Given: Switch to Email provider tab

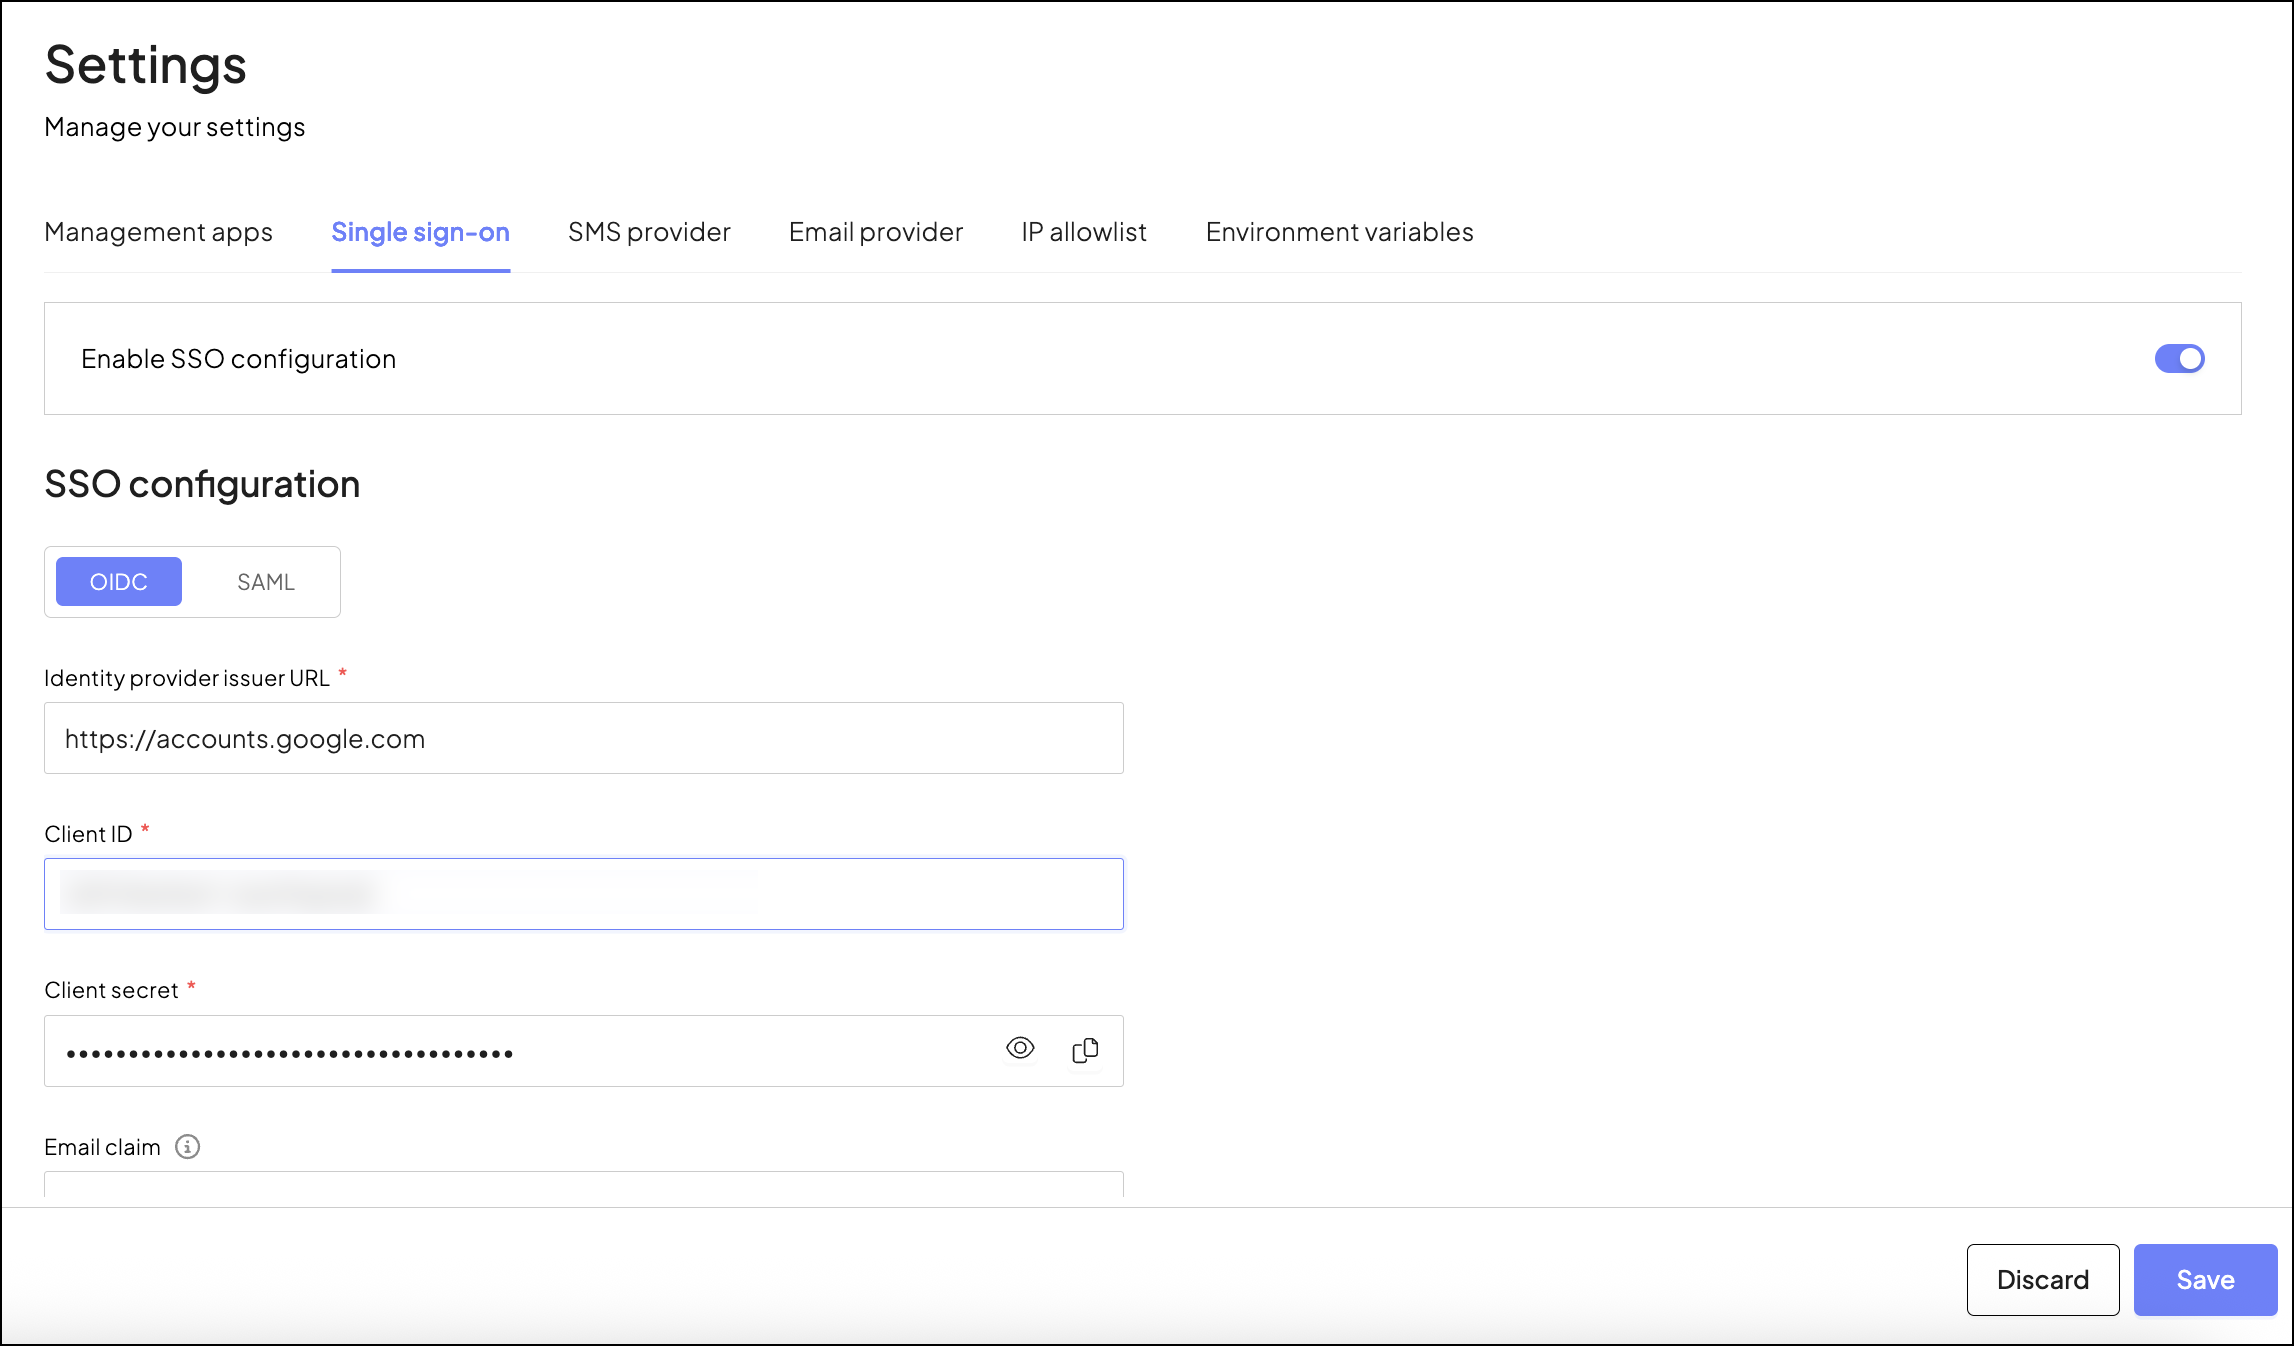Looking at the screenshot, I should (x=875, y=232).
